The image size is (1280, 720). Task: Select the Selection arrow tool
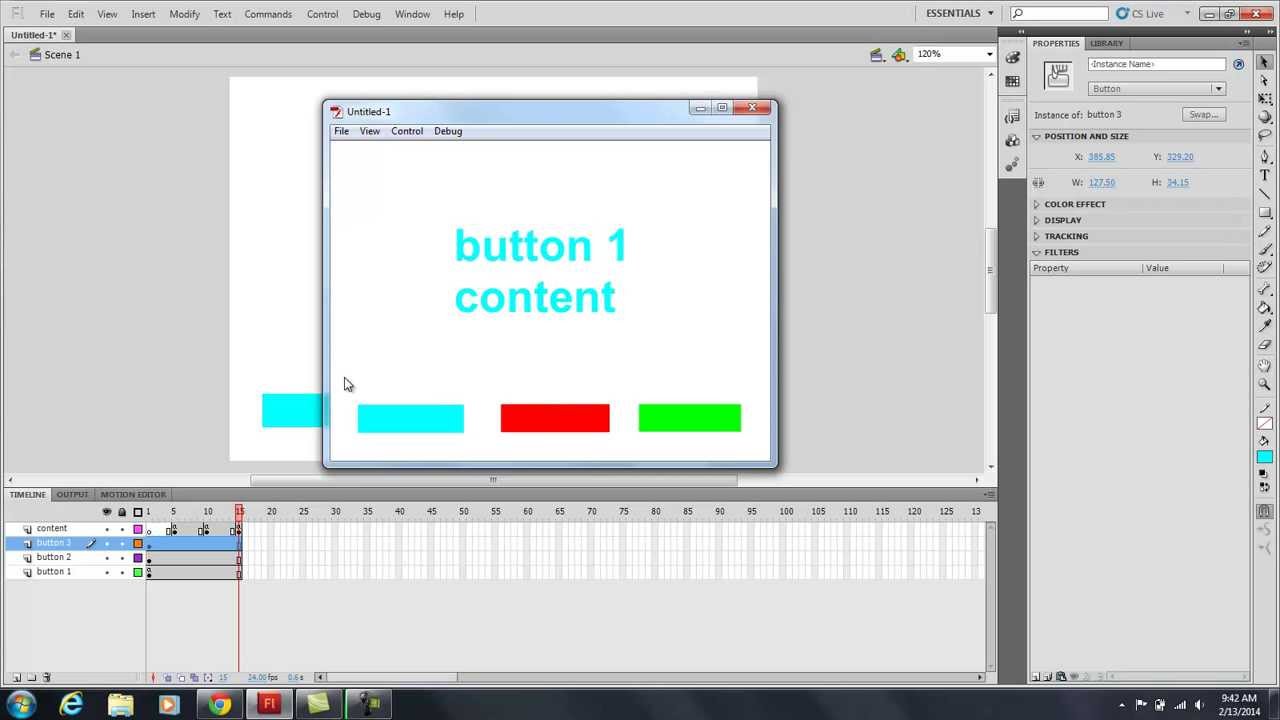pos(1264,62)
